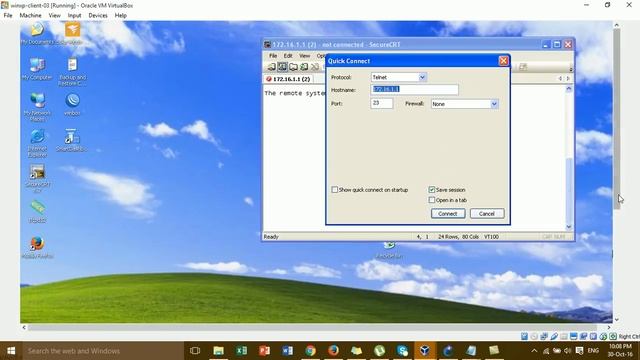Open Word from the Windows taskbar
640x360 pixels.
point(287,351)
